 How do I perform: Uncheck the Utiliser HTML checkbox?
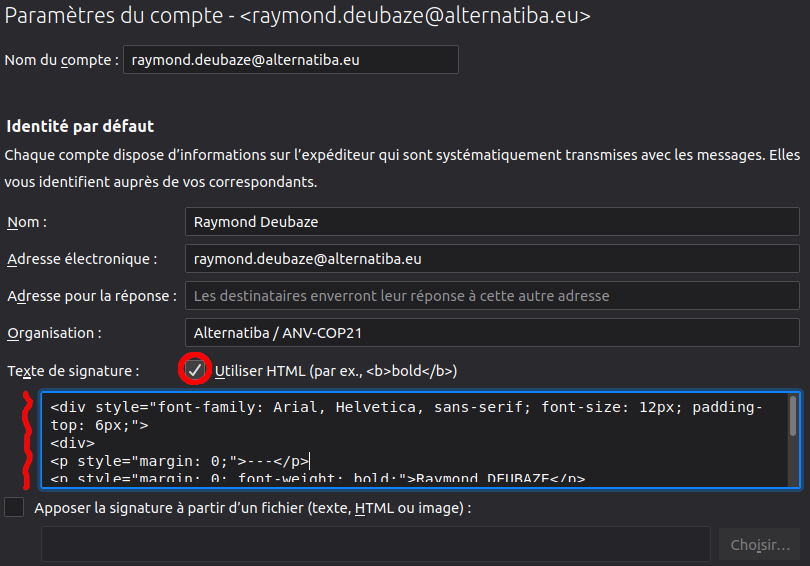pos(195,370)
